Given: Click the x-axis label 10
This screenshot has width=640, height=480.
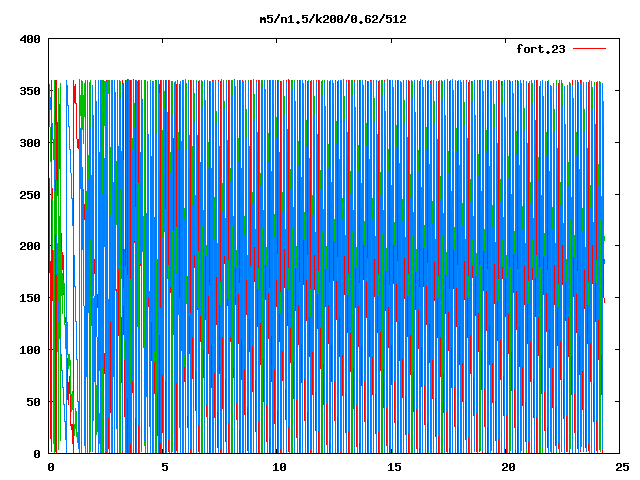Looking at the screenshot, I should (279, 467).
